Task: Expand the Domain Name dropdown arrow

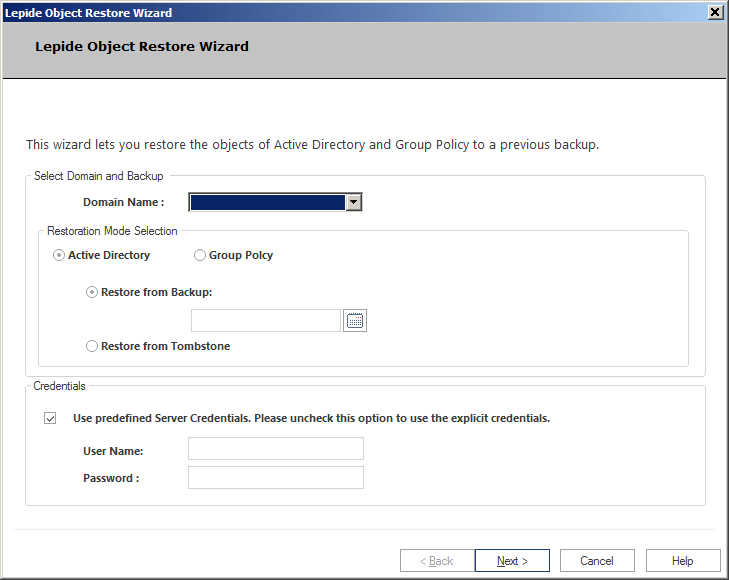Action: 353,202
